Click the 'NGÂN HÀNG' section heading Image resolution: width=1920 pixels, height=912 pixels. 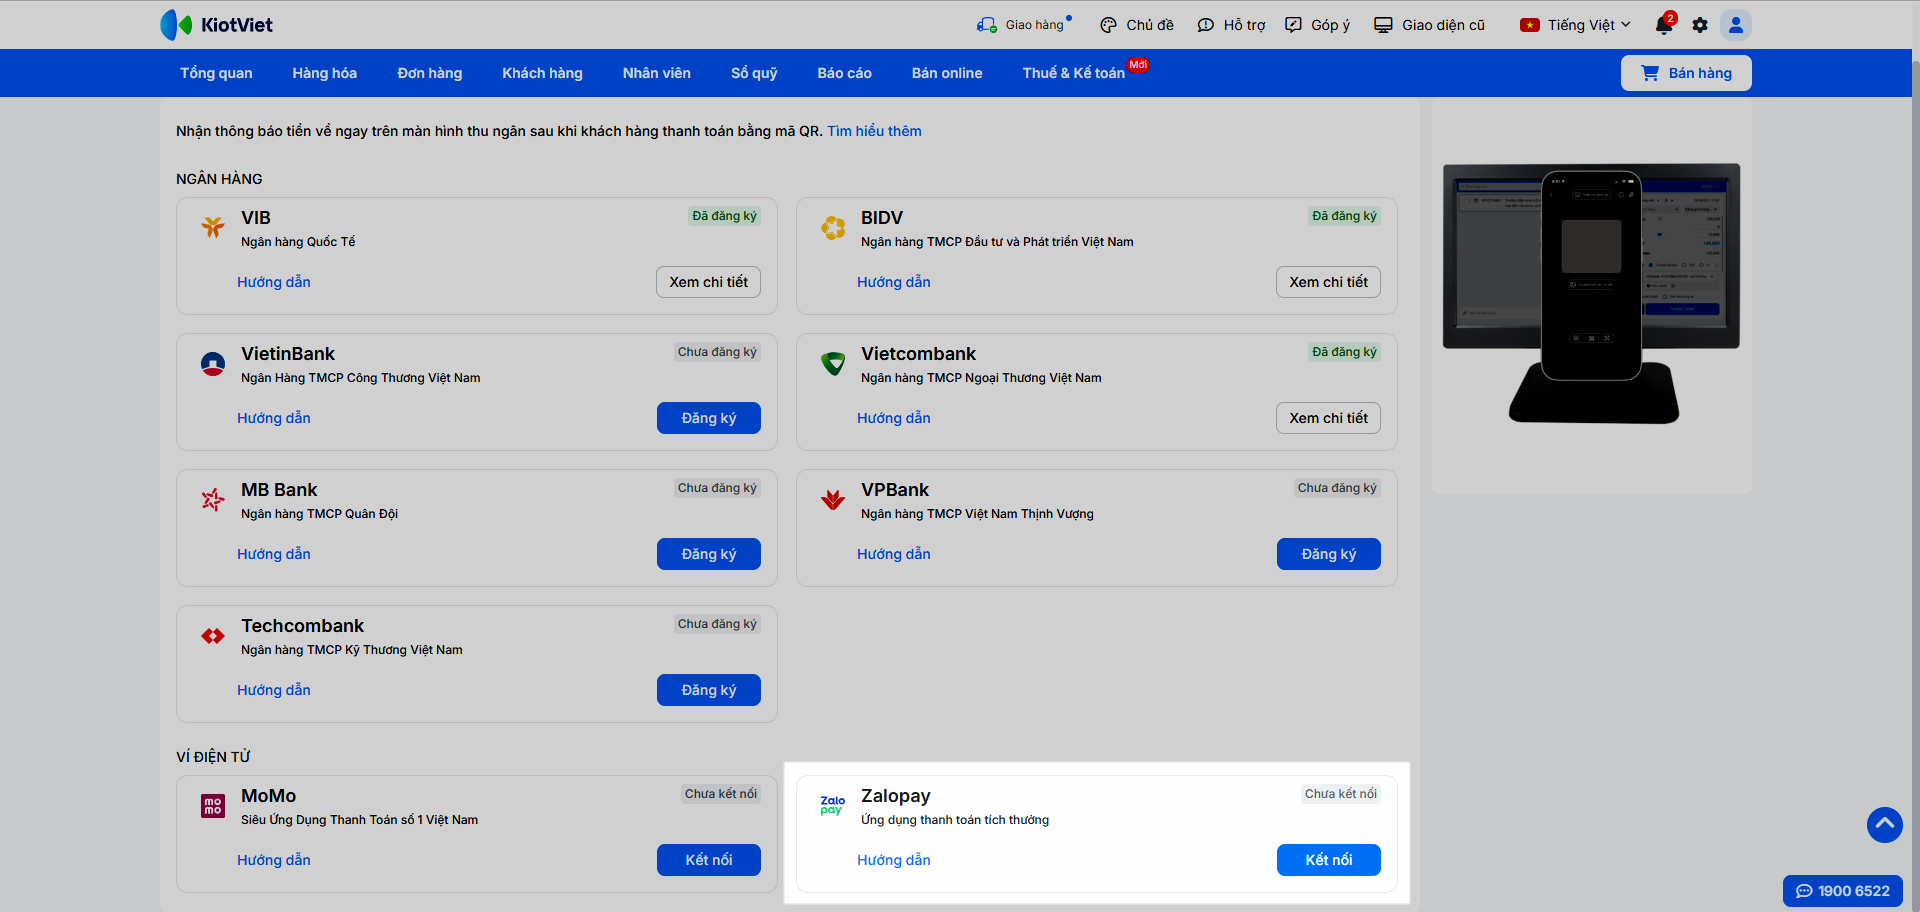point(219,179)
